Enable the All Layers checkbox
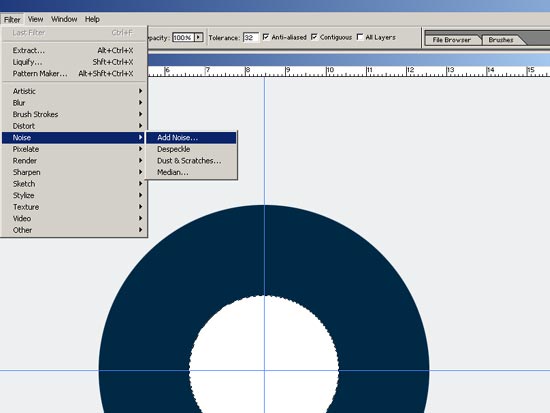The width and height of the screenshot is (550, 413). 360,37
